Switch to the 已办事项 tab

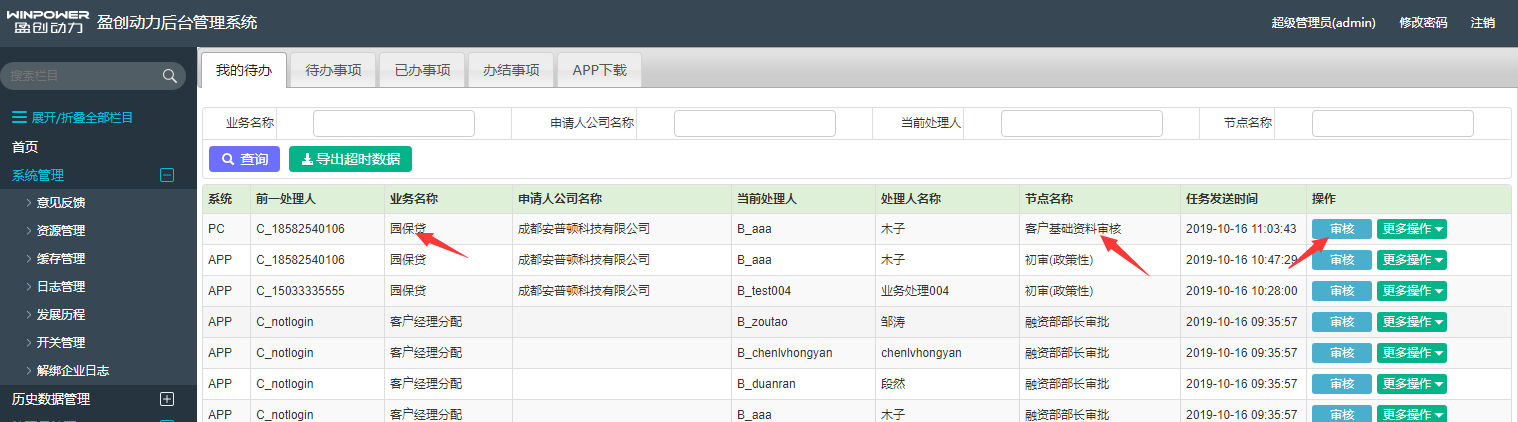422,70
